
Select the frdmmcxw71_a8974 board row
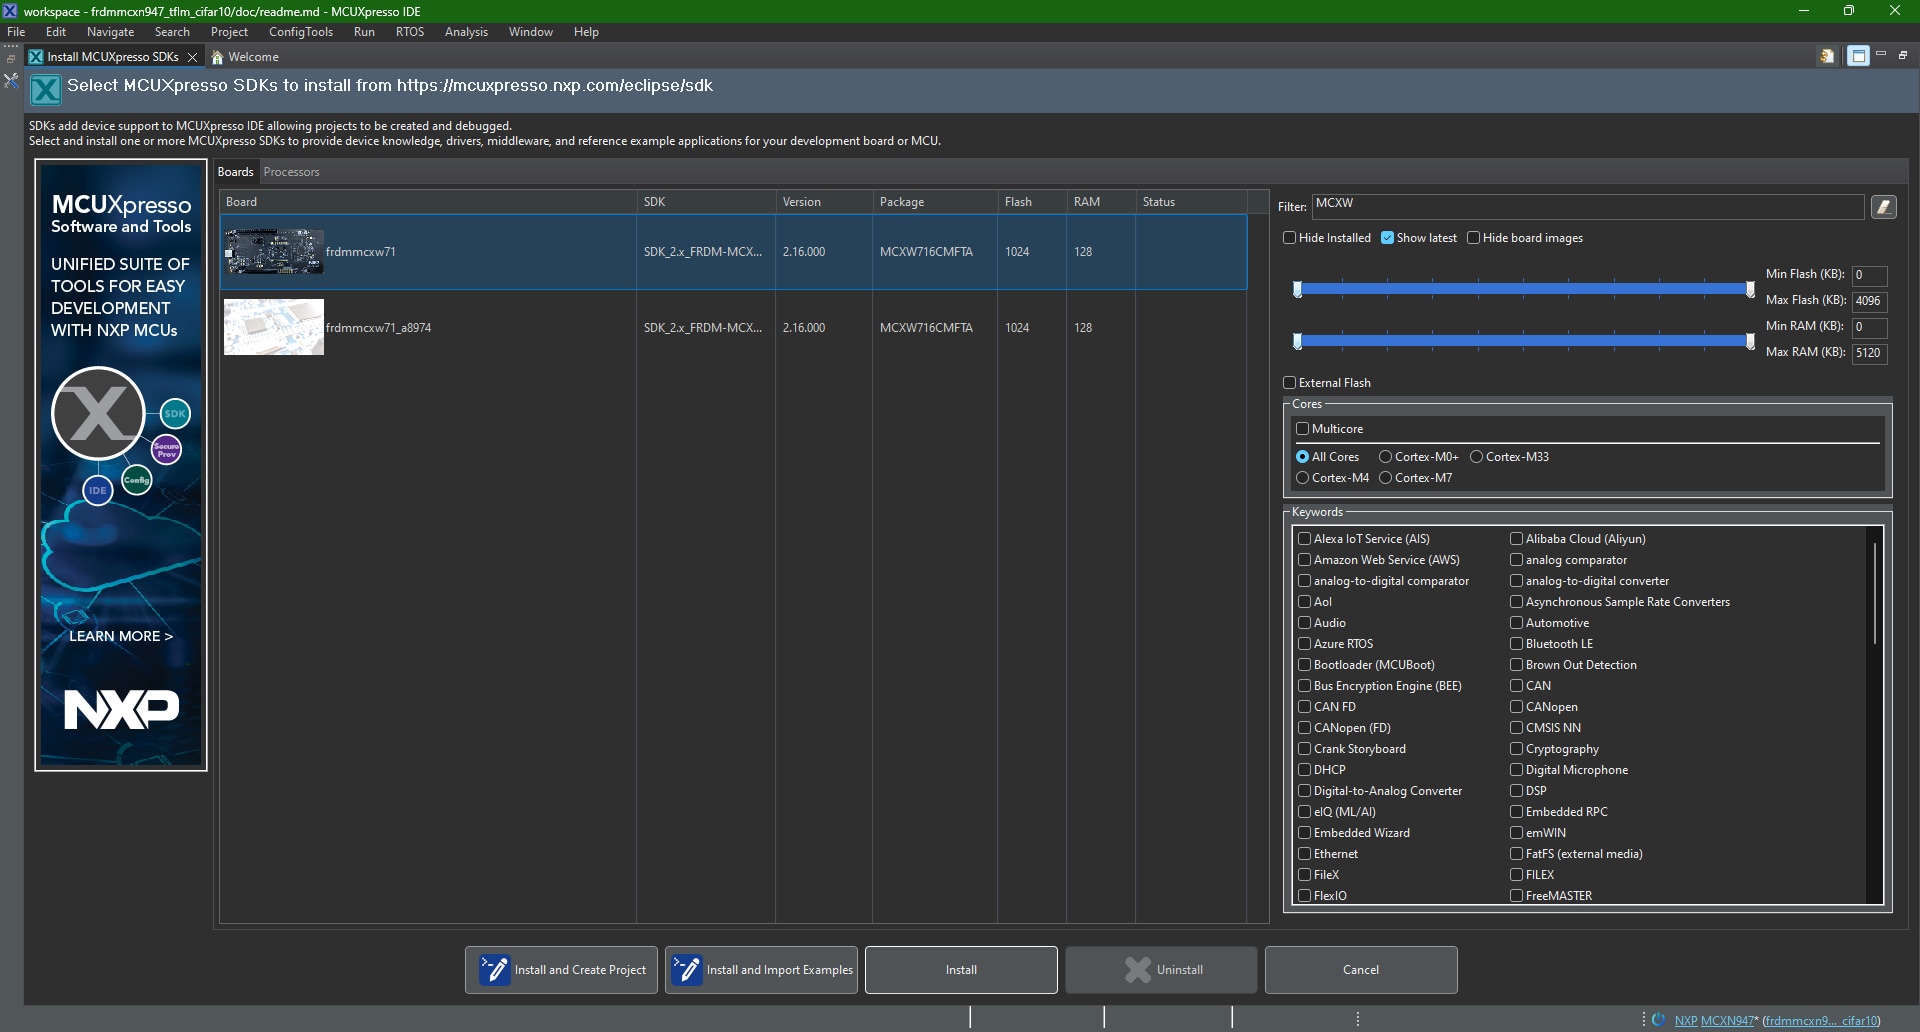733,327
